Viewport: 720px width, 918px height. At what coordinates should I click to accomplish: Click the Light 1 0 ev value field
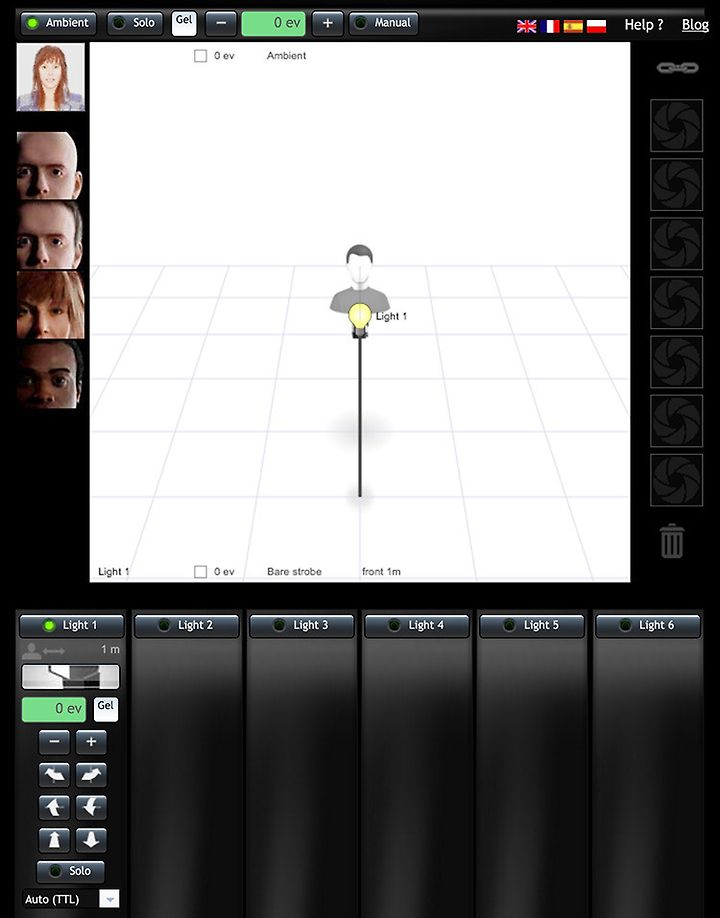coord(54,709)
